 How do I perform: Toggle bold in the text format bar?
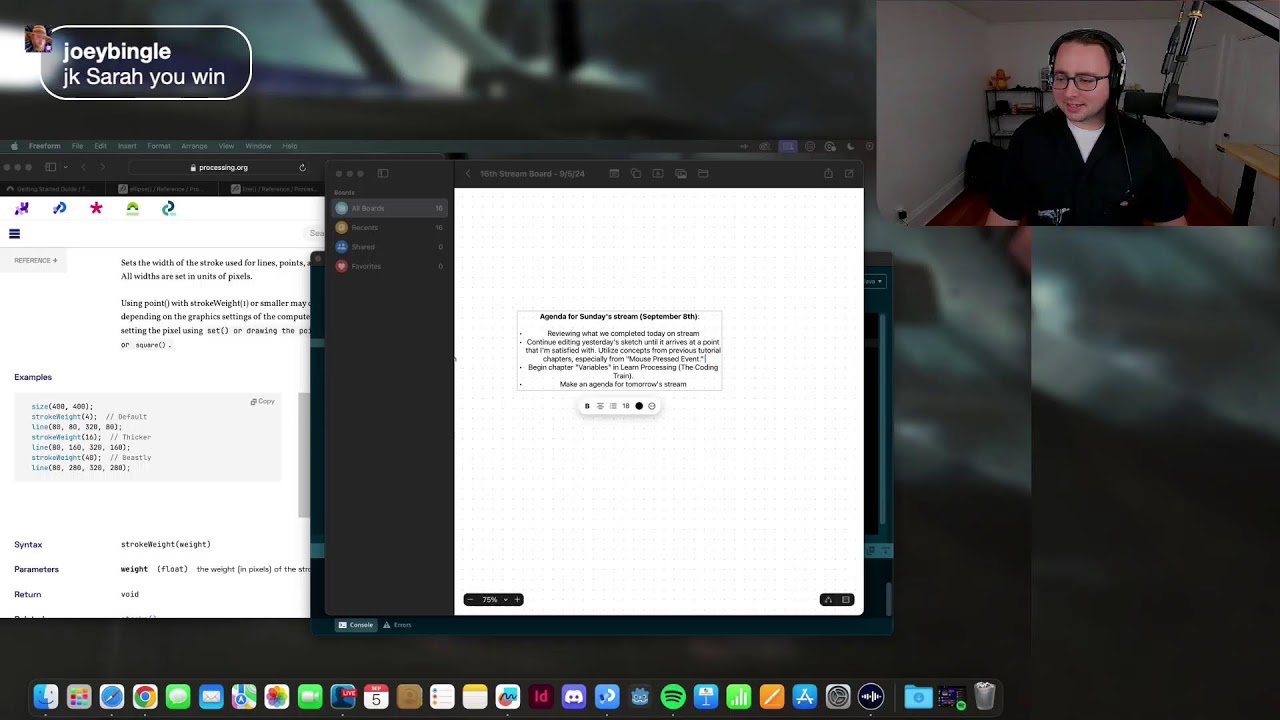[x=587, y=406]
